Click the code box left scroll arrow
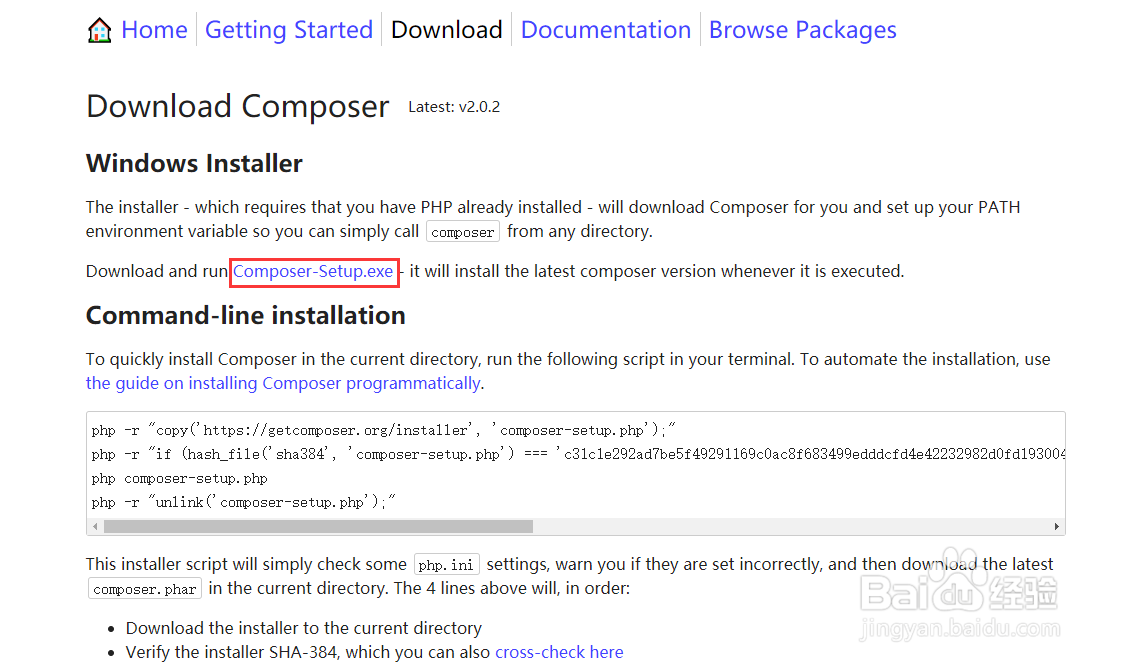The width and height of the screenshot is (1121, 667). click(95, 526)
